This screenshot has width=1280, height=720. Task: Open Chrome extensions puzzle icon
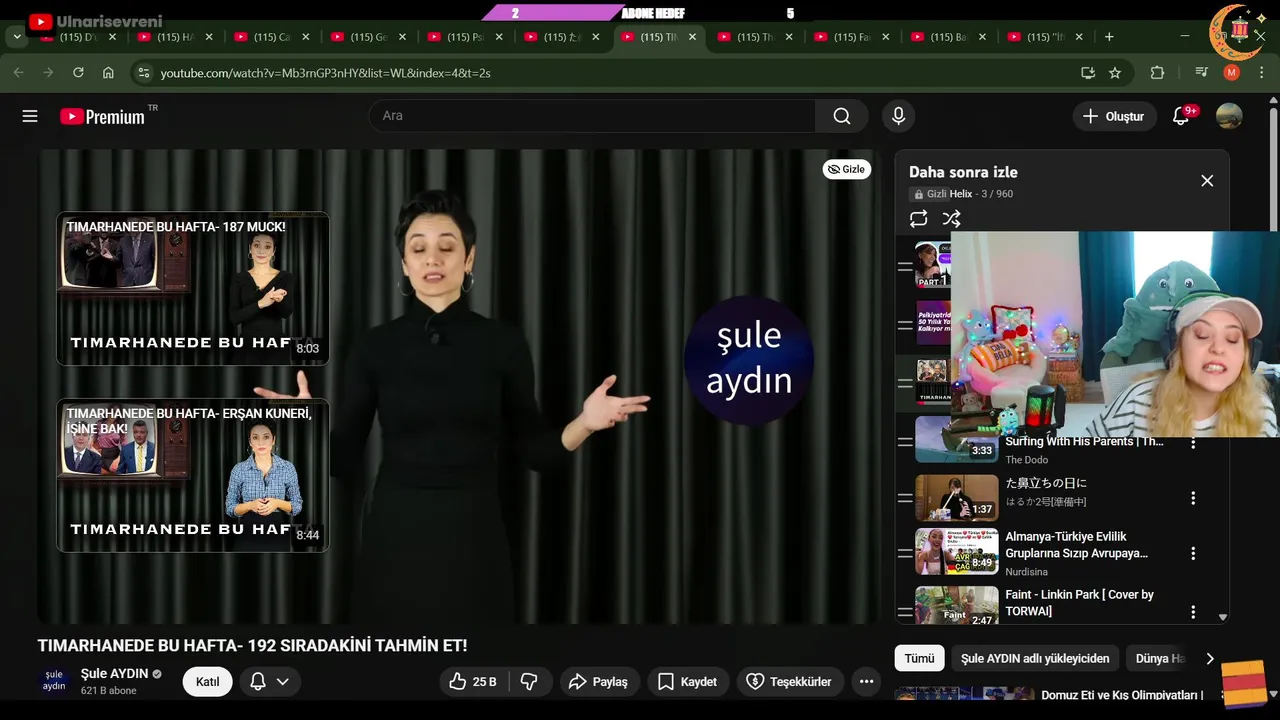[1158, 73]
